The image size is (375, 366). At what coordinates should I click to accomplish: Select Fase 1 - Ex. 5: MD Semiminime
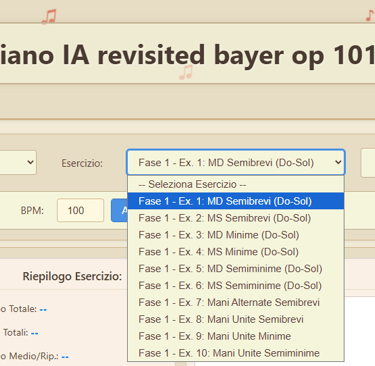(x=236, y=269)
